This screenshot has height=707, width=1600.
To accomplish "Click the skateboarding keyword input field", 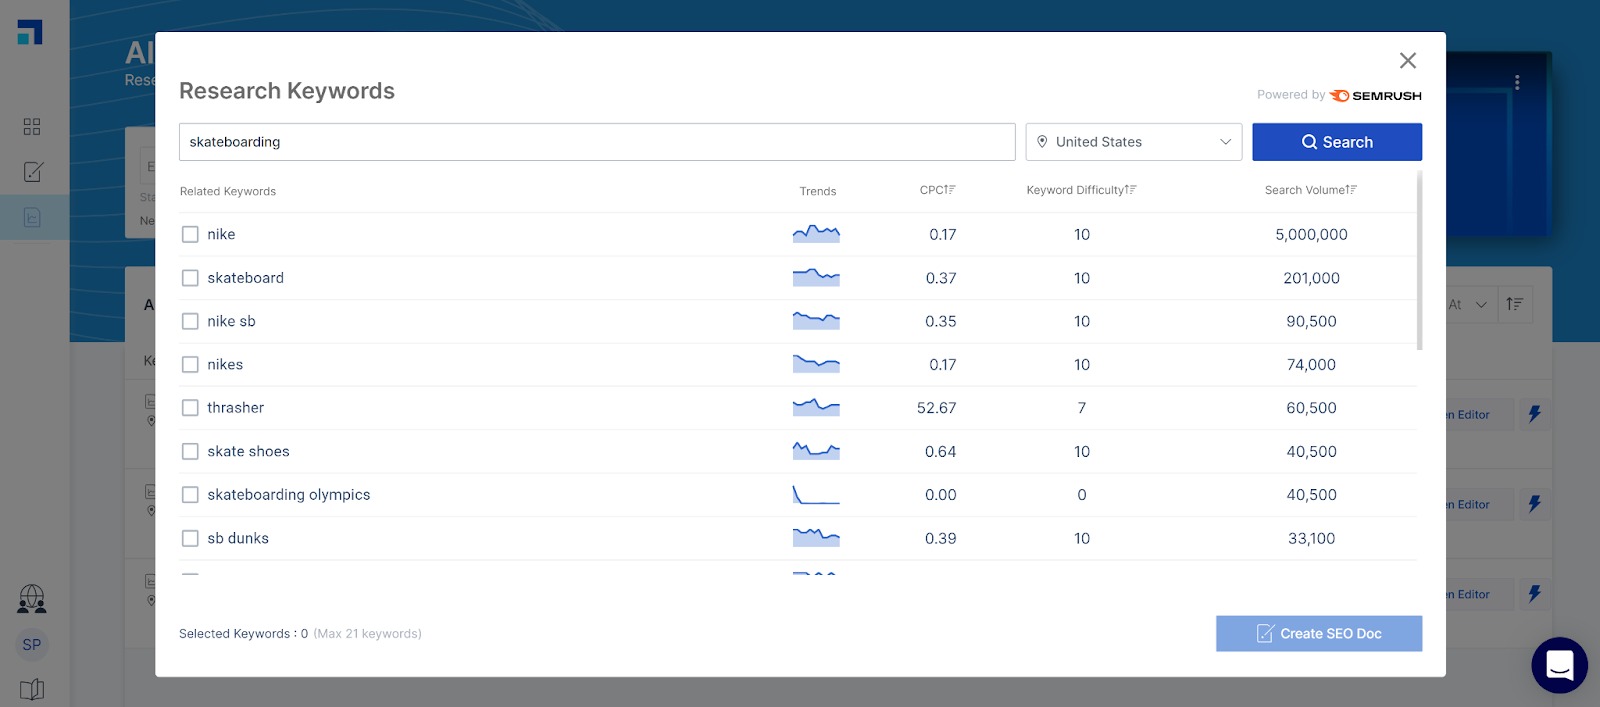I will tap(596, 142).
